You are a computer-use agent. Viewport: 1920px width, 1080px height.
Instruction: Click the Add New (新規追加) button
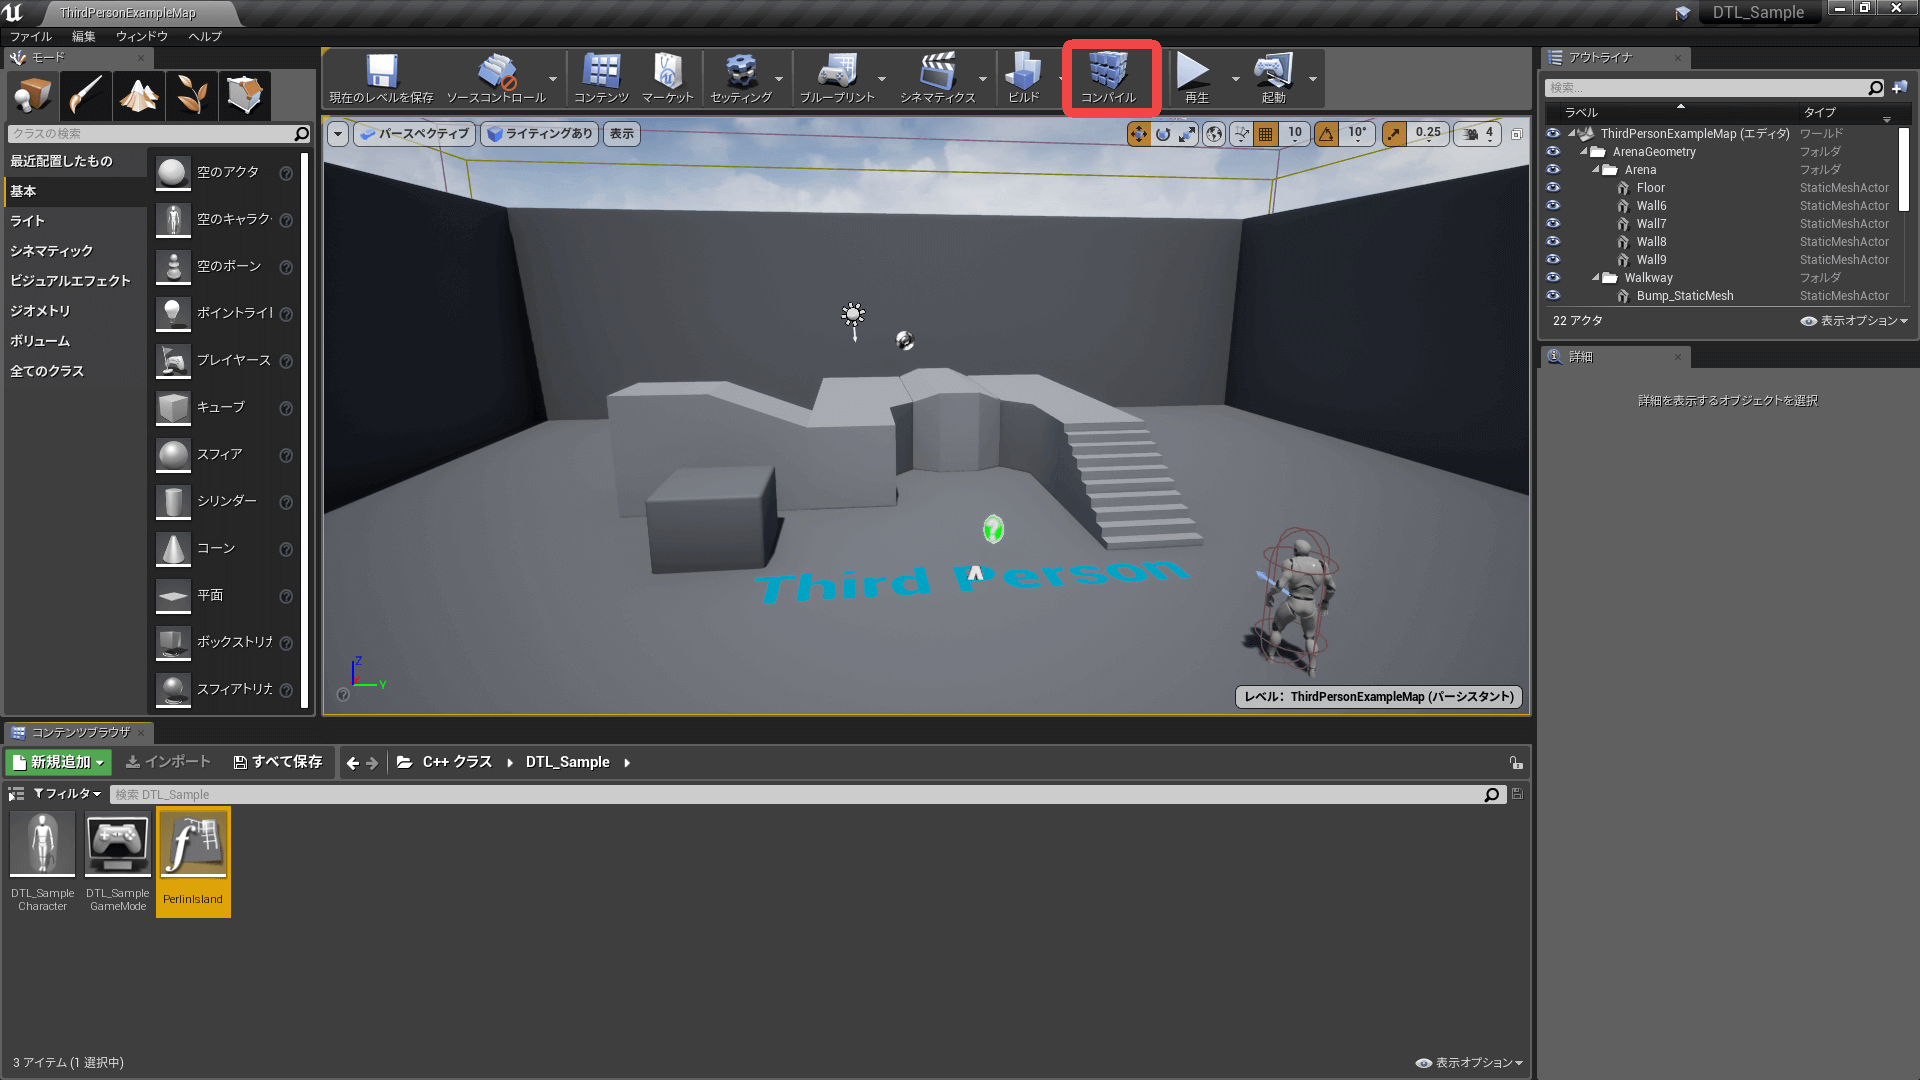tap(59, 762)
